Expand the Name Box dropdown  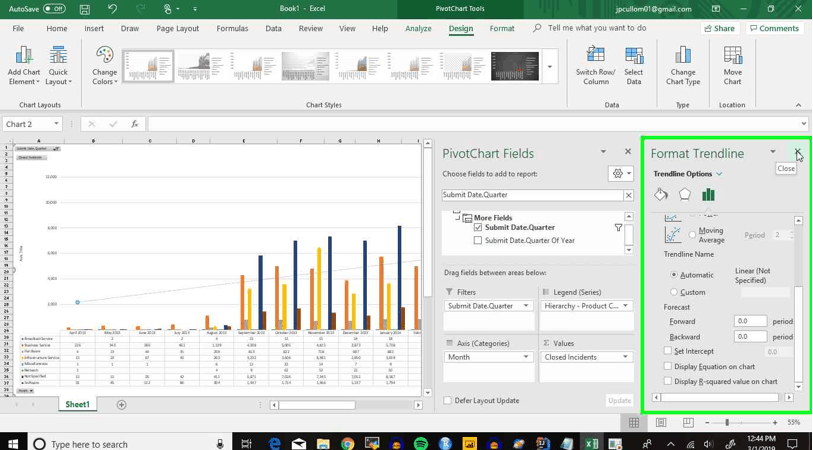pyautogui.click(x=56, y=124)
